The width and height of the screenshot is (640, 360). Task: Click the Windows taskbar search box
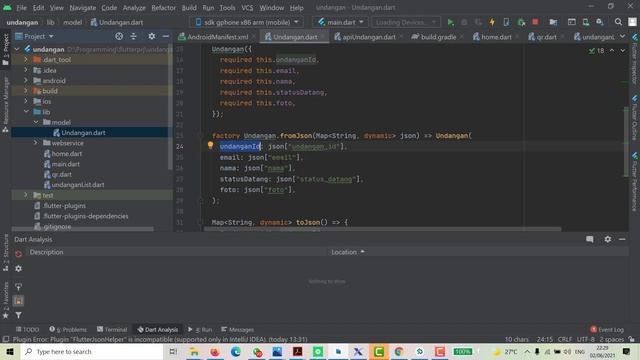(92, 351)
